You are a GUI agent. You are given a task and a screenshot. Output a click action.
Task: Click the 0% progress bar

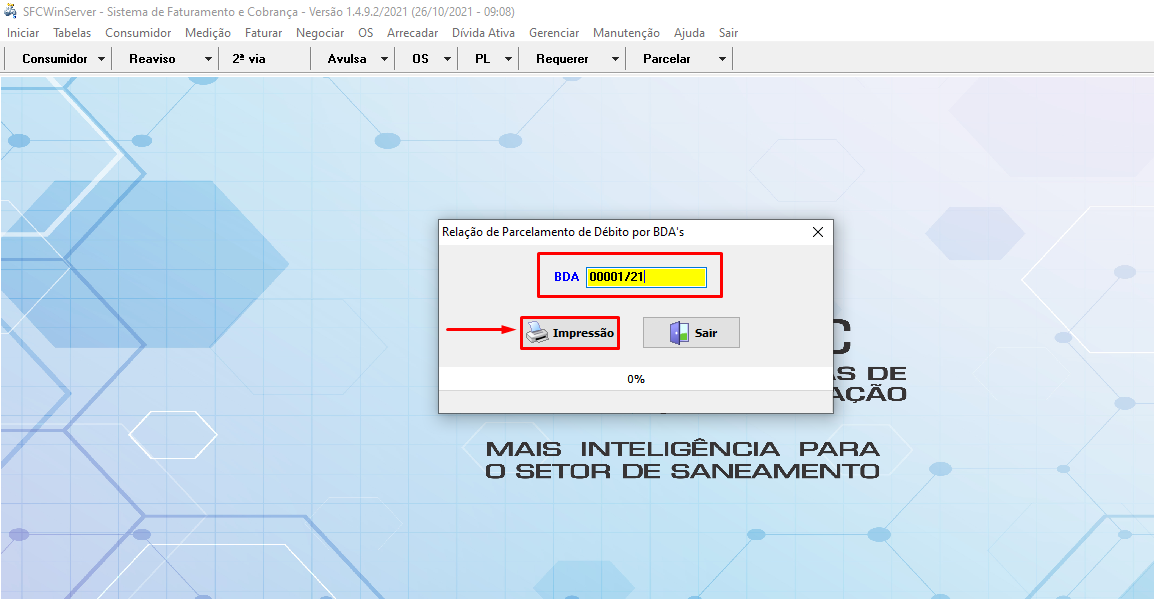click(x=636, y=378)
